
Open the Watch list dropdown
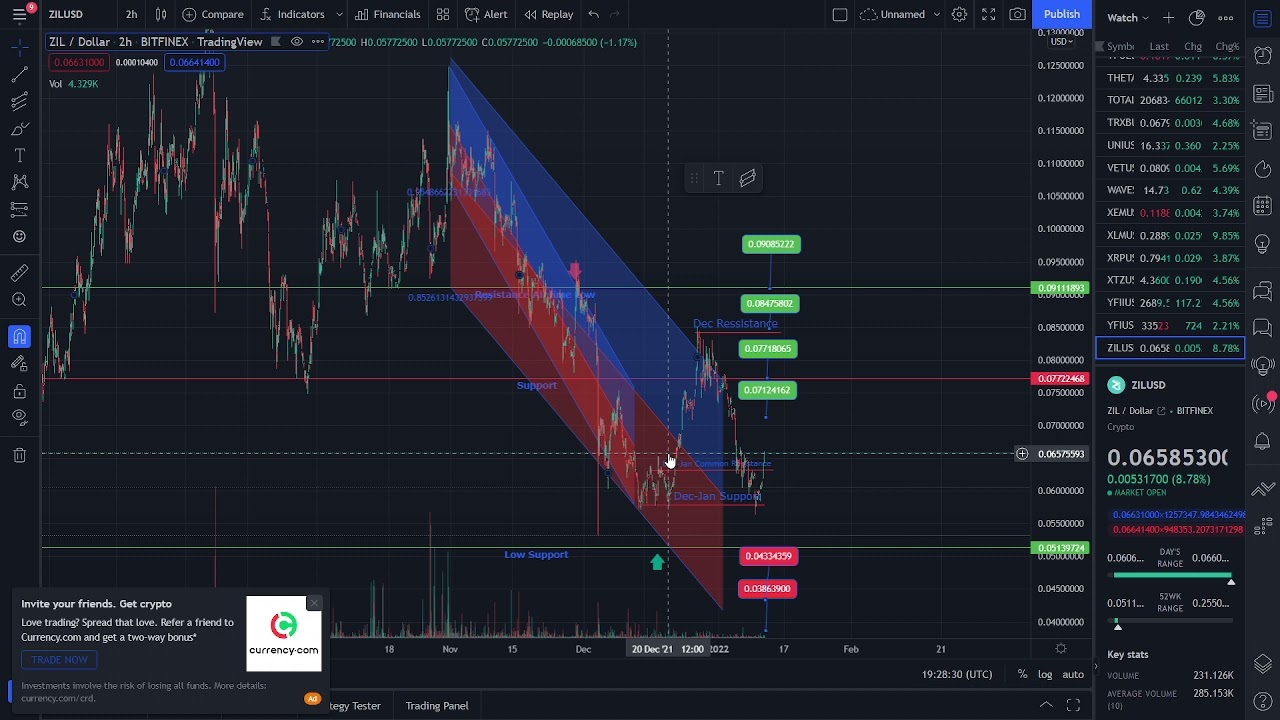[1127, 17]
